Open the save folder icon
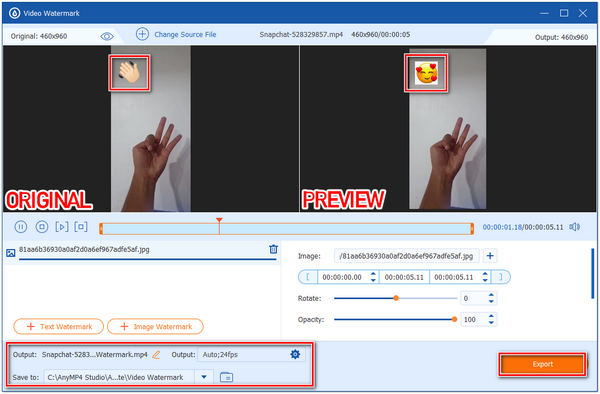 227,377
